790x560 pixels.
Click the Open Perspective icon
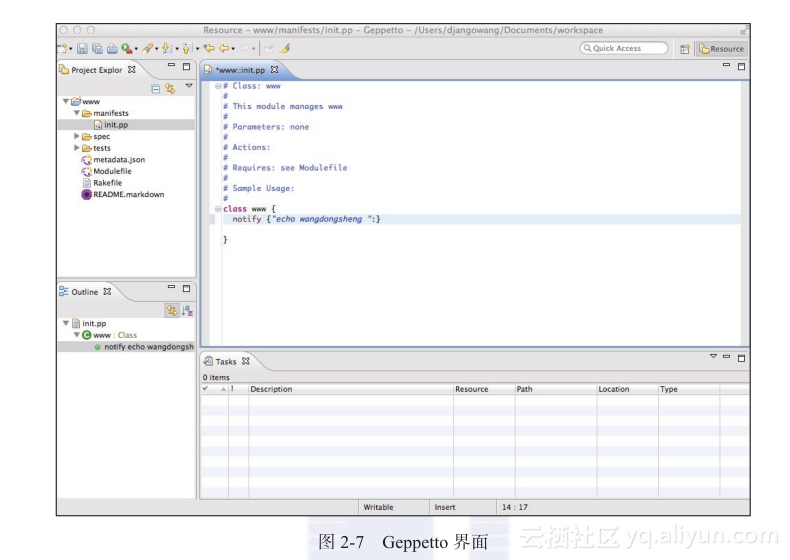[x=684, y=49]
